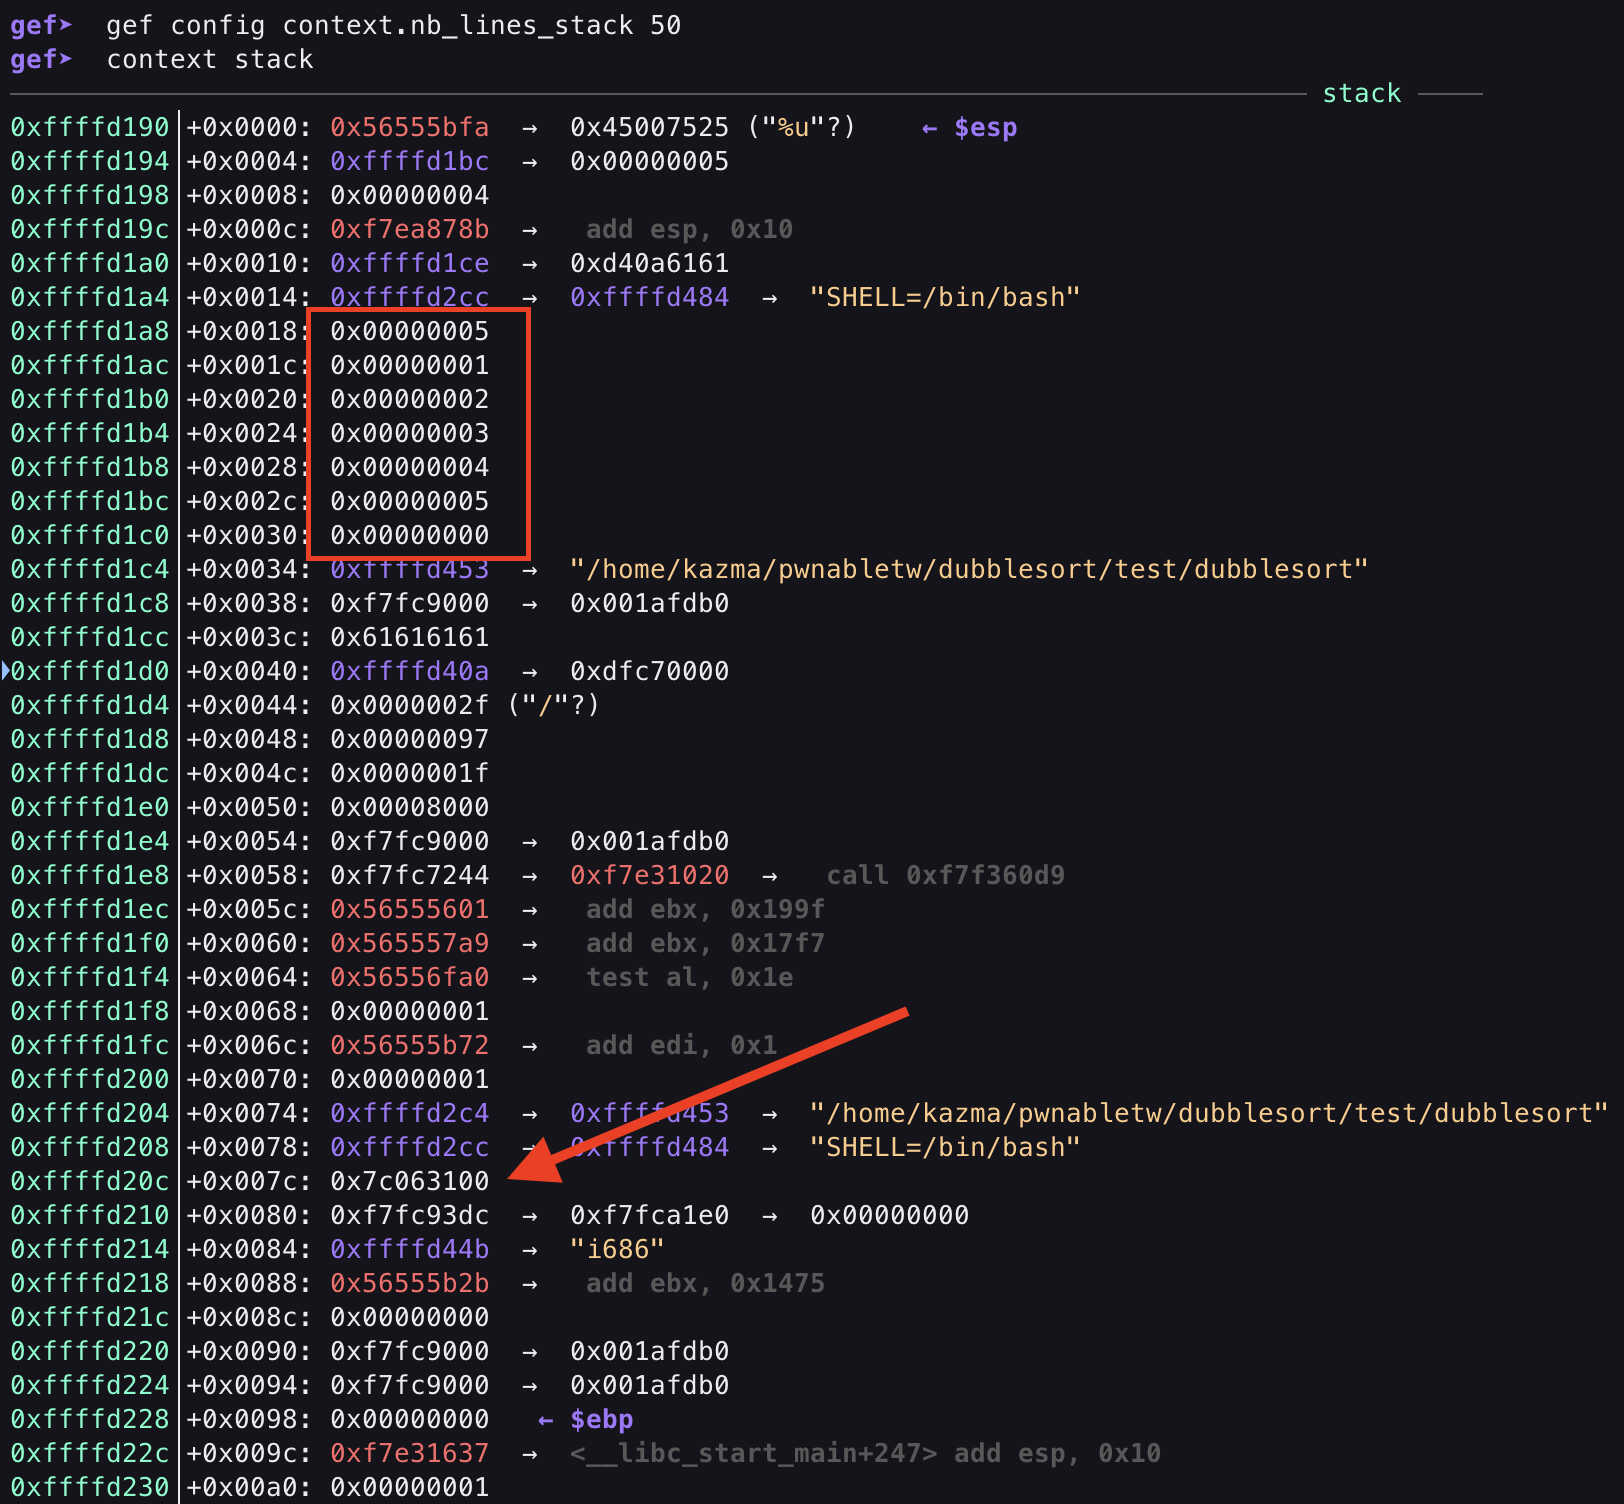Click the red pointer value 0x56555bfa

[409, 128]
